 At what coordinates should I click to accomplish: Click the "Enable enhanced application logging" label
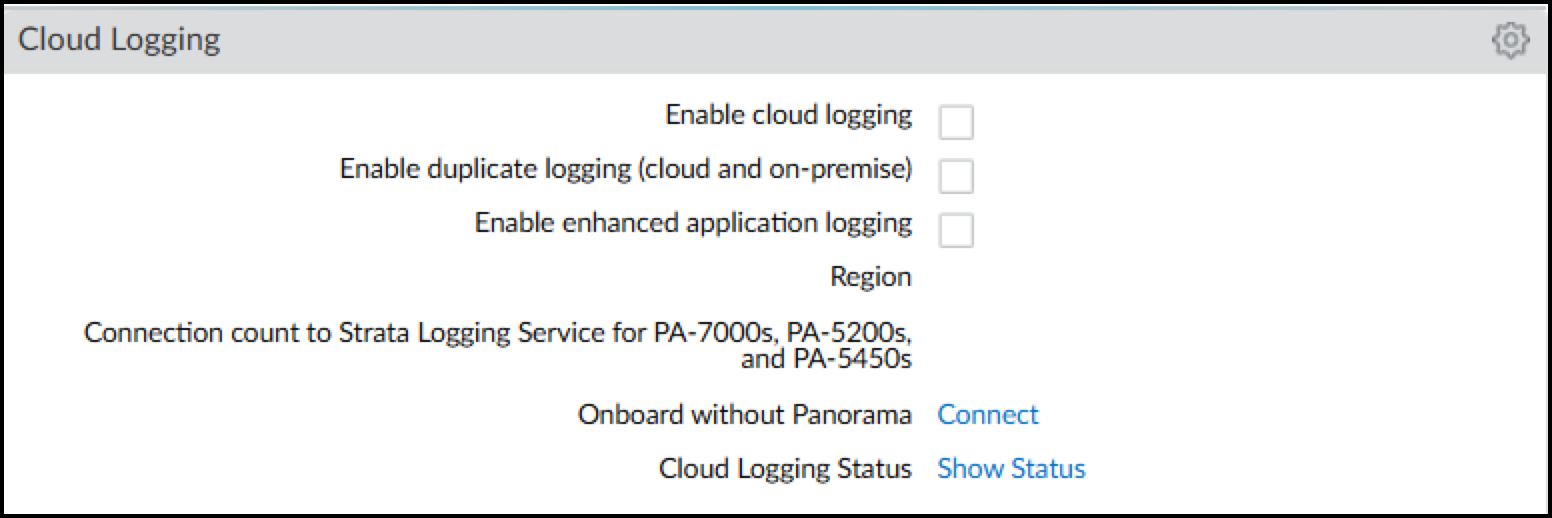coord(693,223)
